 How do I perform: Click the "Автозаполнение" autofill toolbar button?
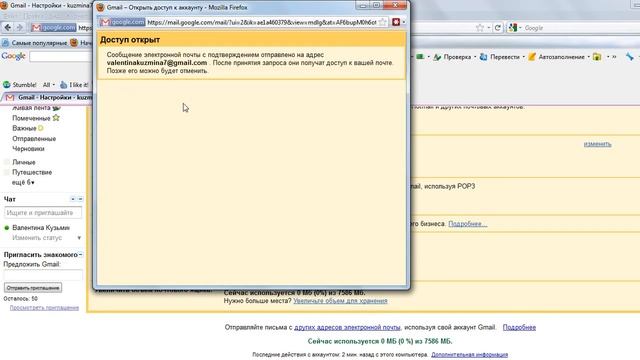click(556, 57)
